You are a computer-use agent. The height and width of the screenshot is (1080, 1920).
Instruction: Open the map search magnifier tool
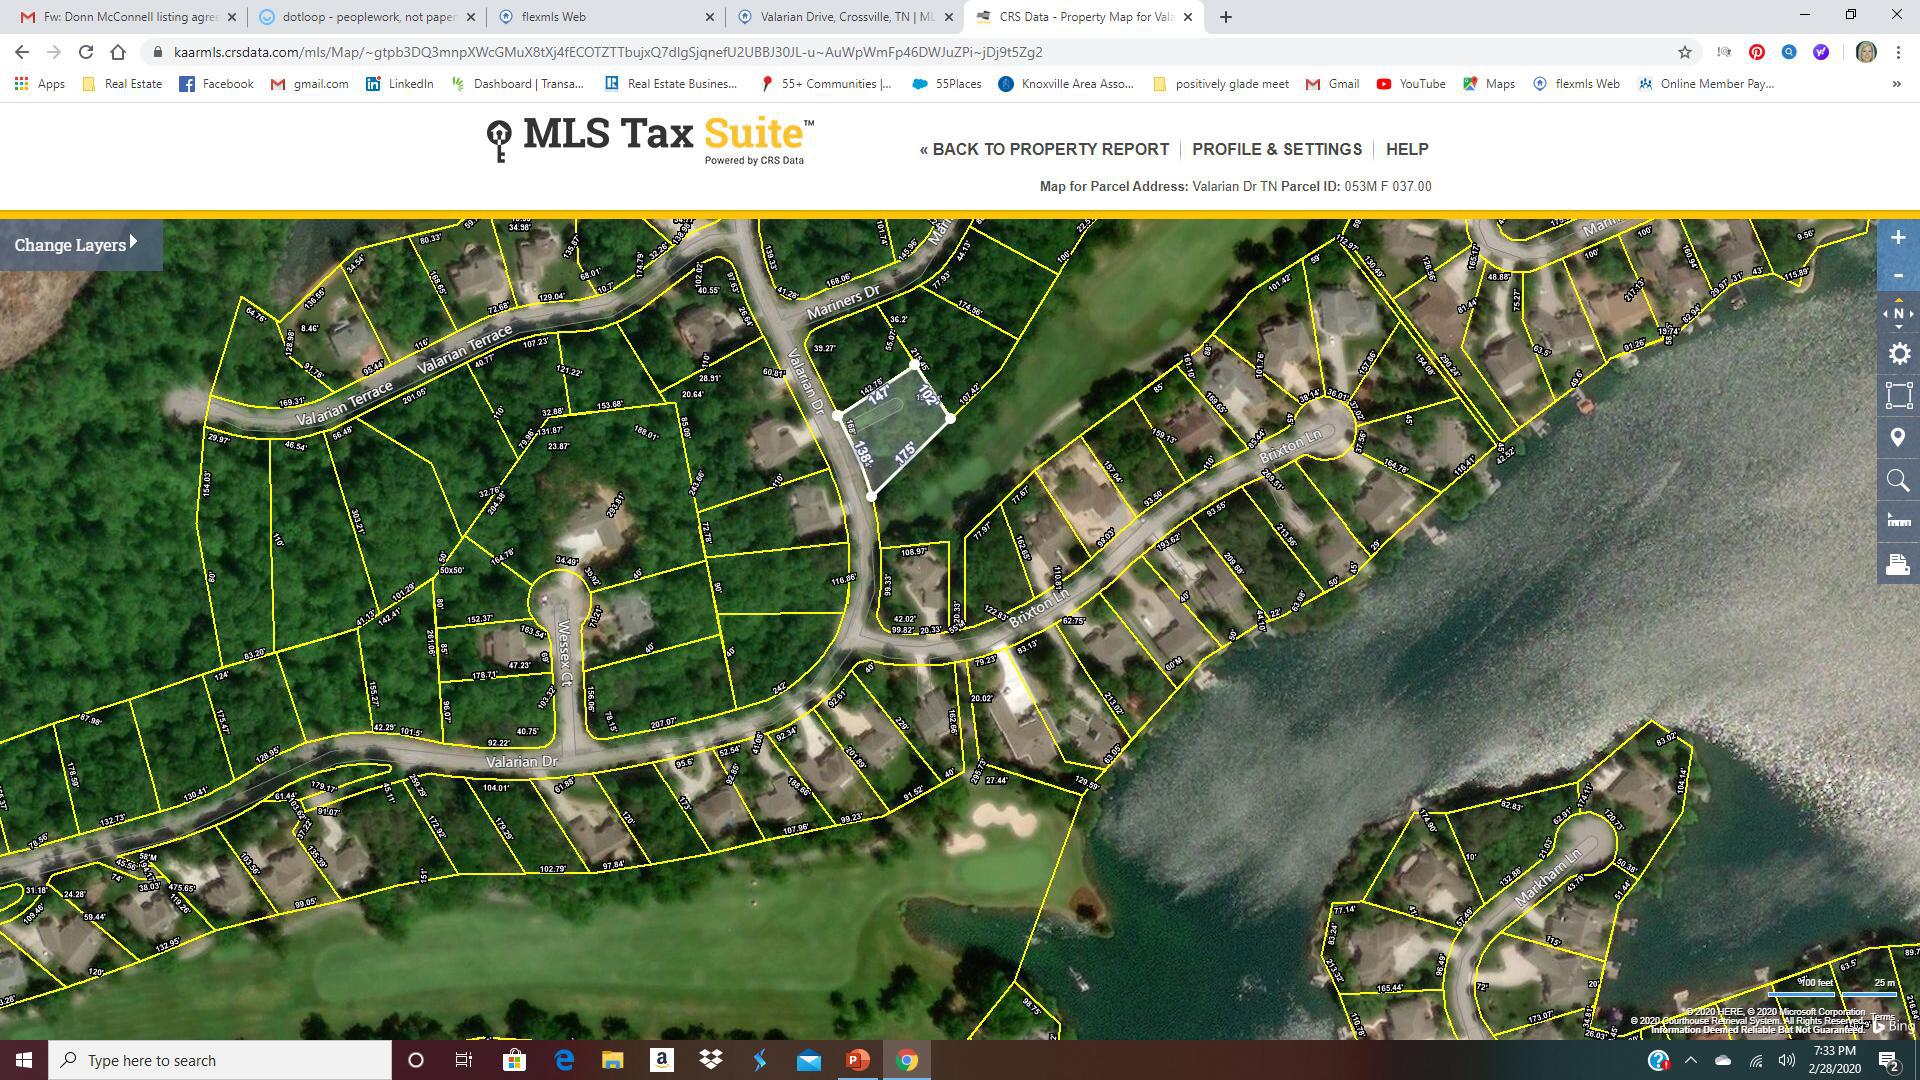(x=1898, y=481)
